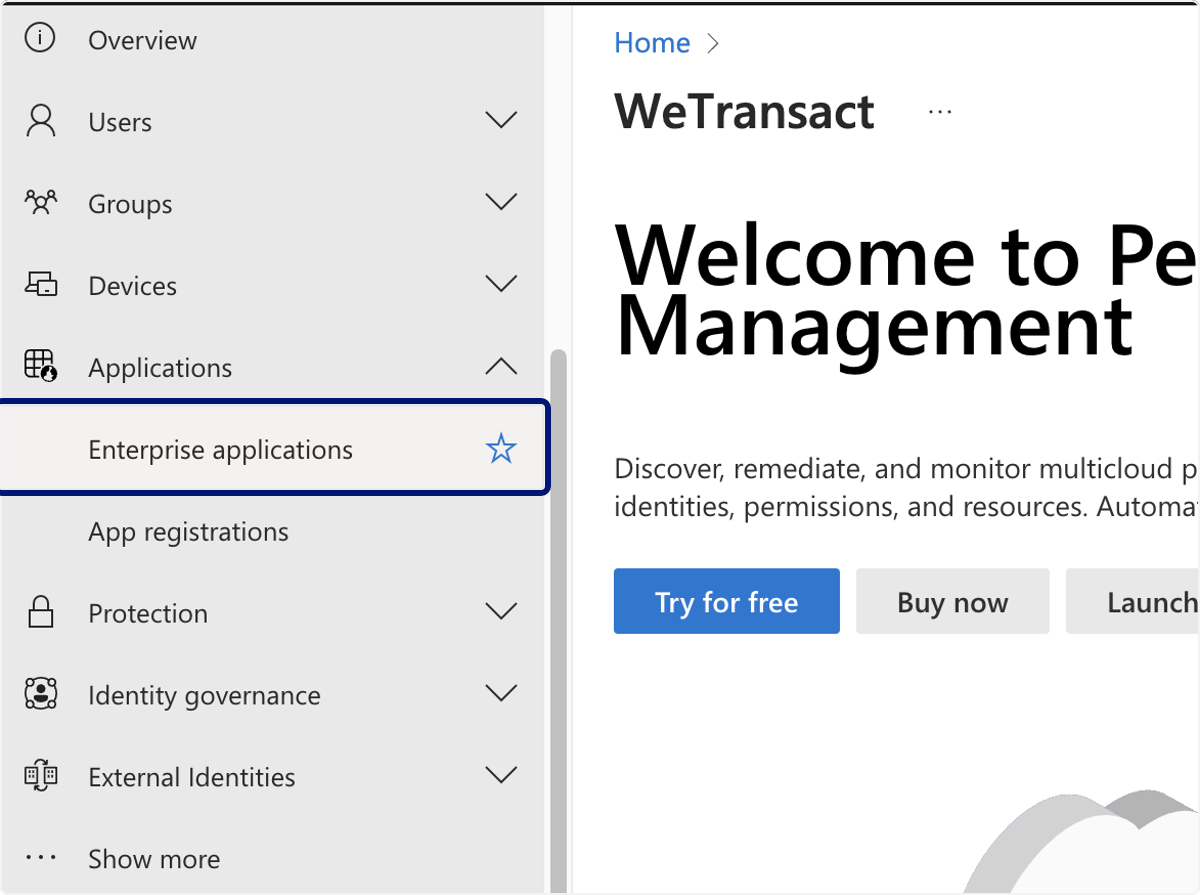This screenshot has width=1200, height=895.
Task: Click the Launch button
Action: click(x=1133, y=601)
